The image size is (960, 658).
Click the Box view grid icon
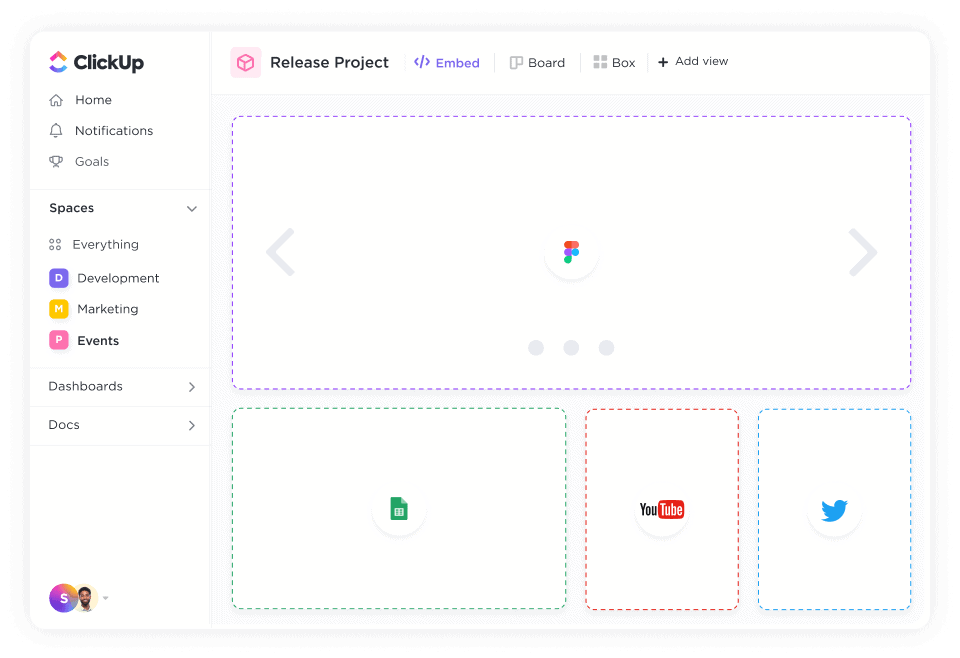pos(600,62)
